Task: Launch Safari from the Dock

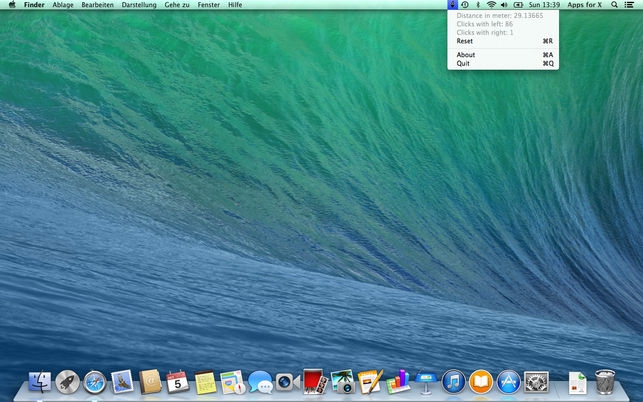Action: pyautogui.click(x=95, y=381)
